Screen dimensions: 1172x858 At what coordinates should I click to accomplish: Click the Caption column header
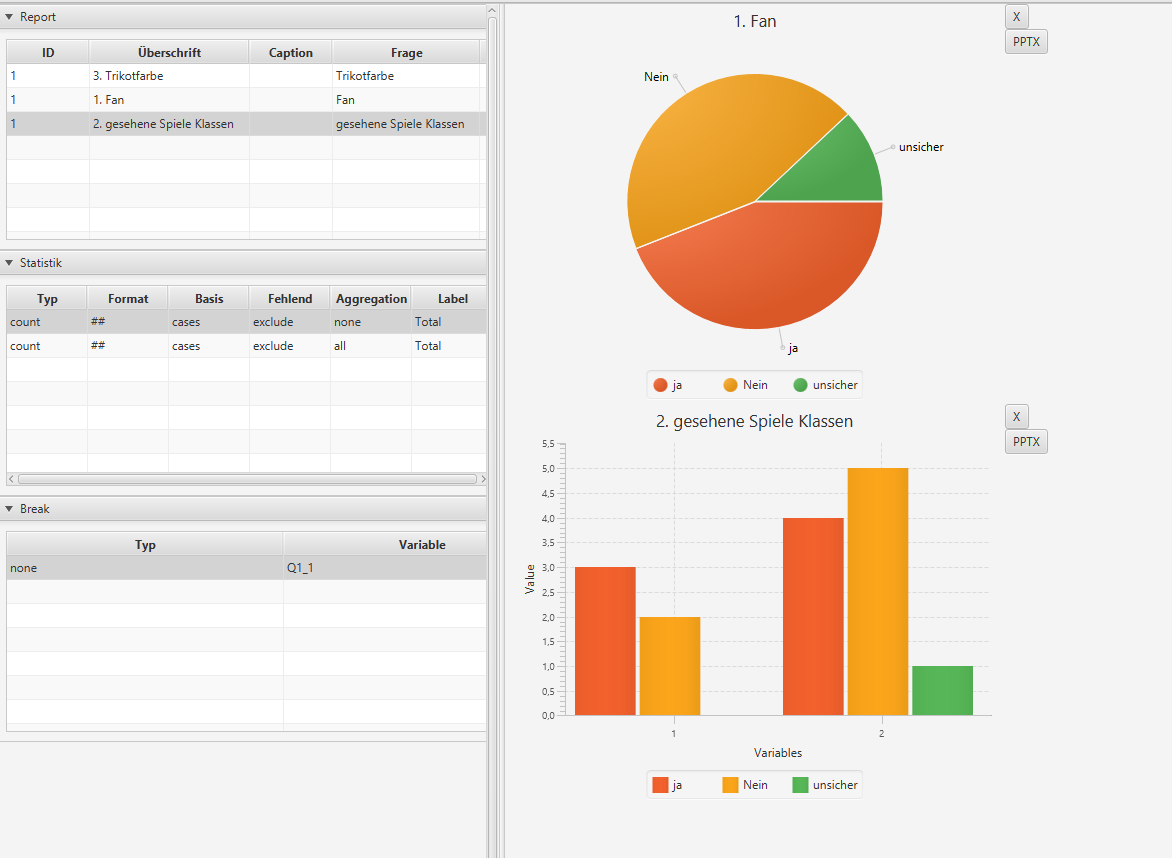pos(291,52)
